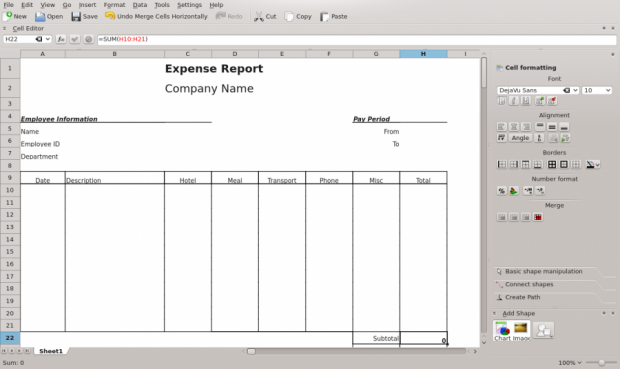
Task: Toggle align center horizontally
Action: 514,127
